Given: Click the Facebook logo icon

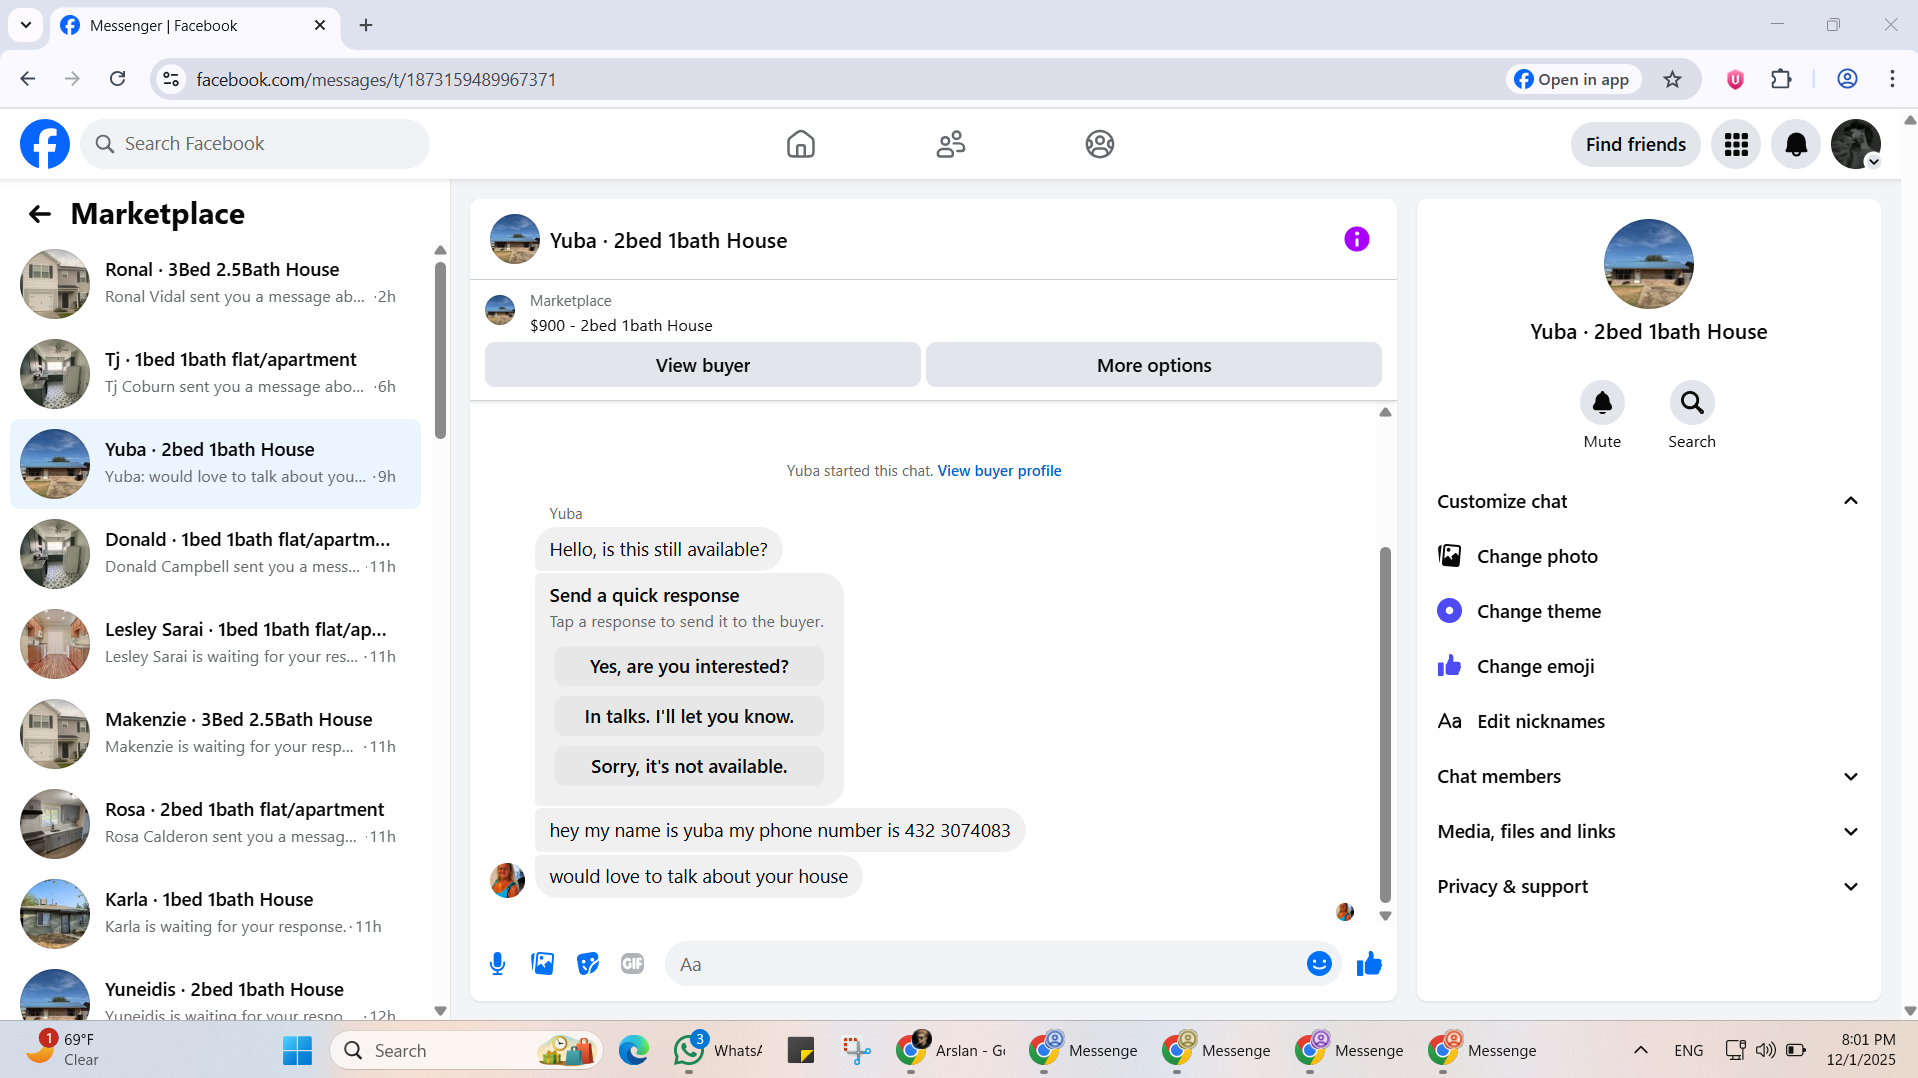Looking at the screenshot, I should pos(45,144).
